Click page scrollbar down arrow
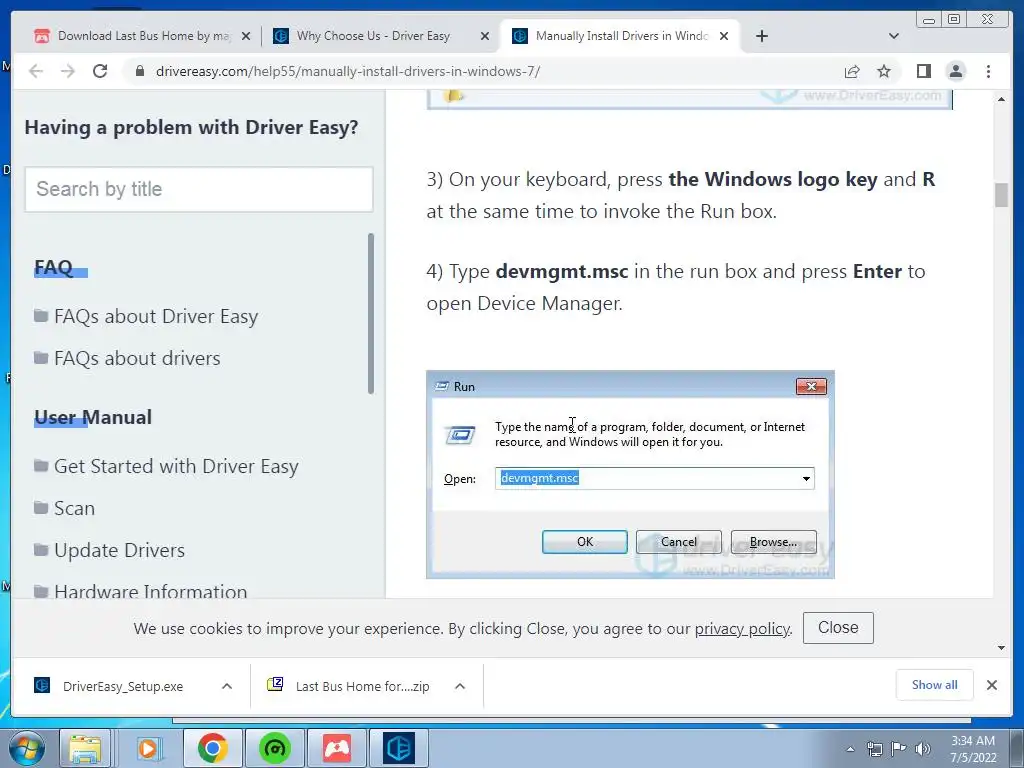This screenshot has width=1024, height=768. pyautogui.click(x=1001, y=648)
